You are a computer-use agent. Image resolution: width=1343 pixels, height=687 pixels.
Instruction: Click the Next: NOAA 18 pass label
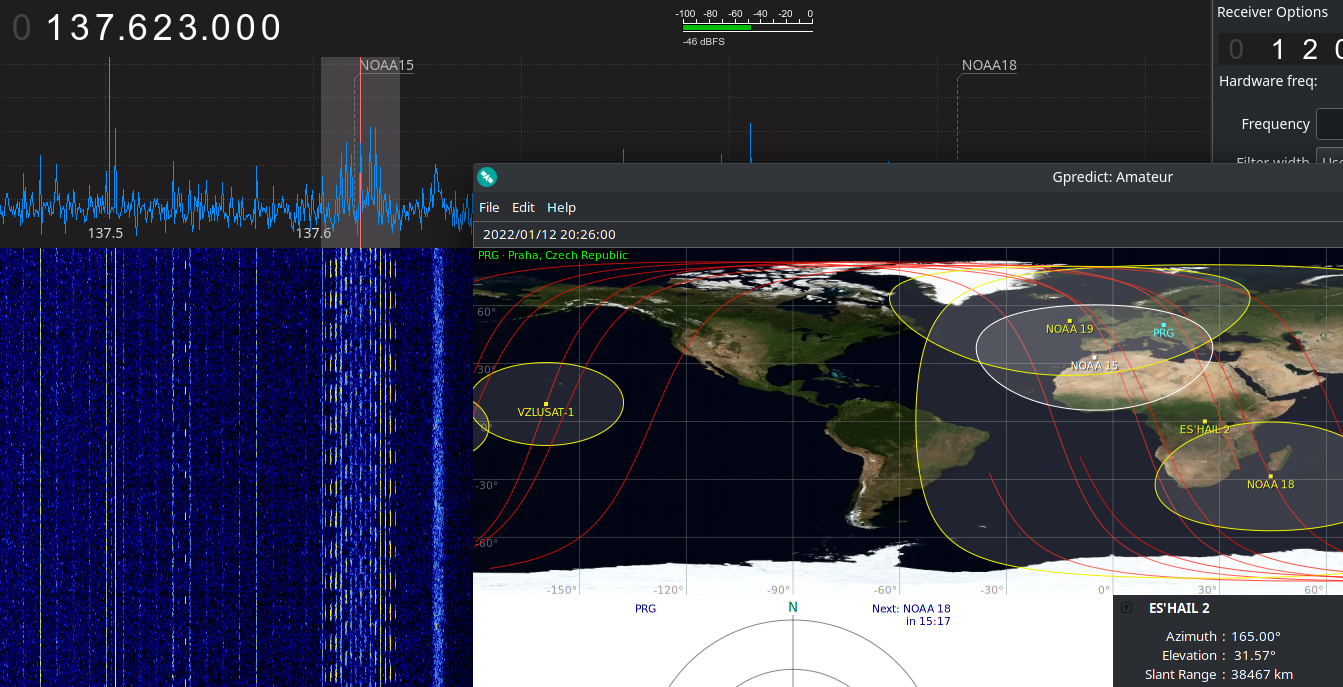910,614
